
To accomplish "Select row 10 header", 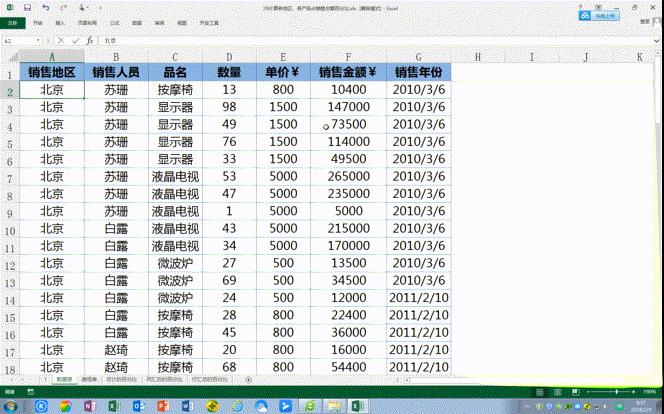I will click(10, 229).
